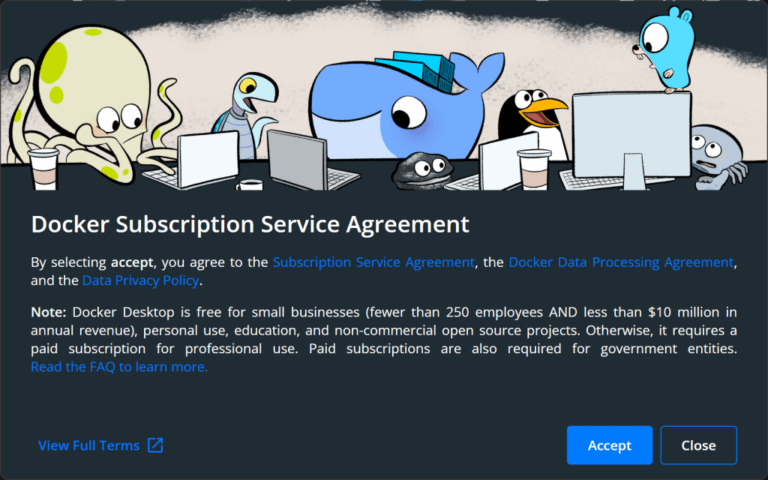Viewport: 768px width, 480px height.
Task: Click the Docker Subscription Service Agreement heading
Action: (x=250, y=224)
